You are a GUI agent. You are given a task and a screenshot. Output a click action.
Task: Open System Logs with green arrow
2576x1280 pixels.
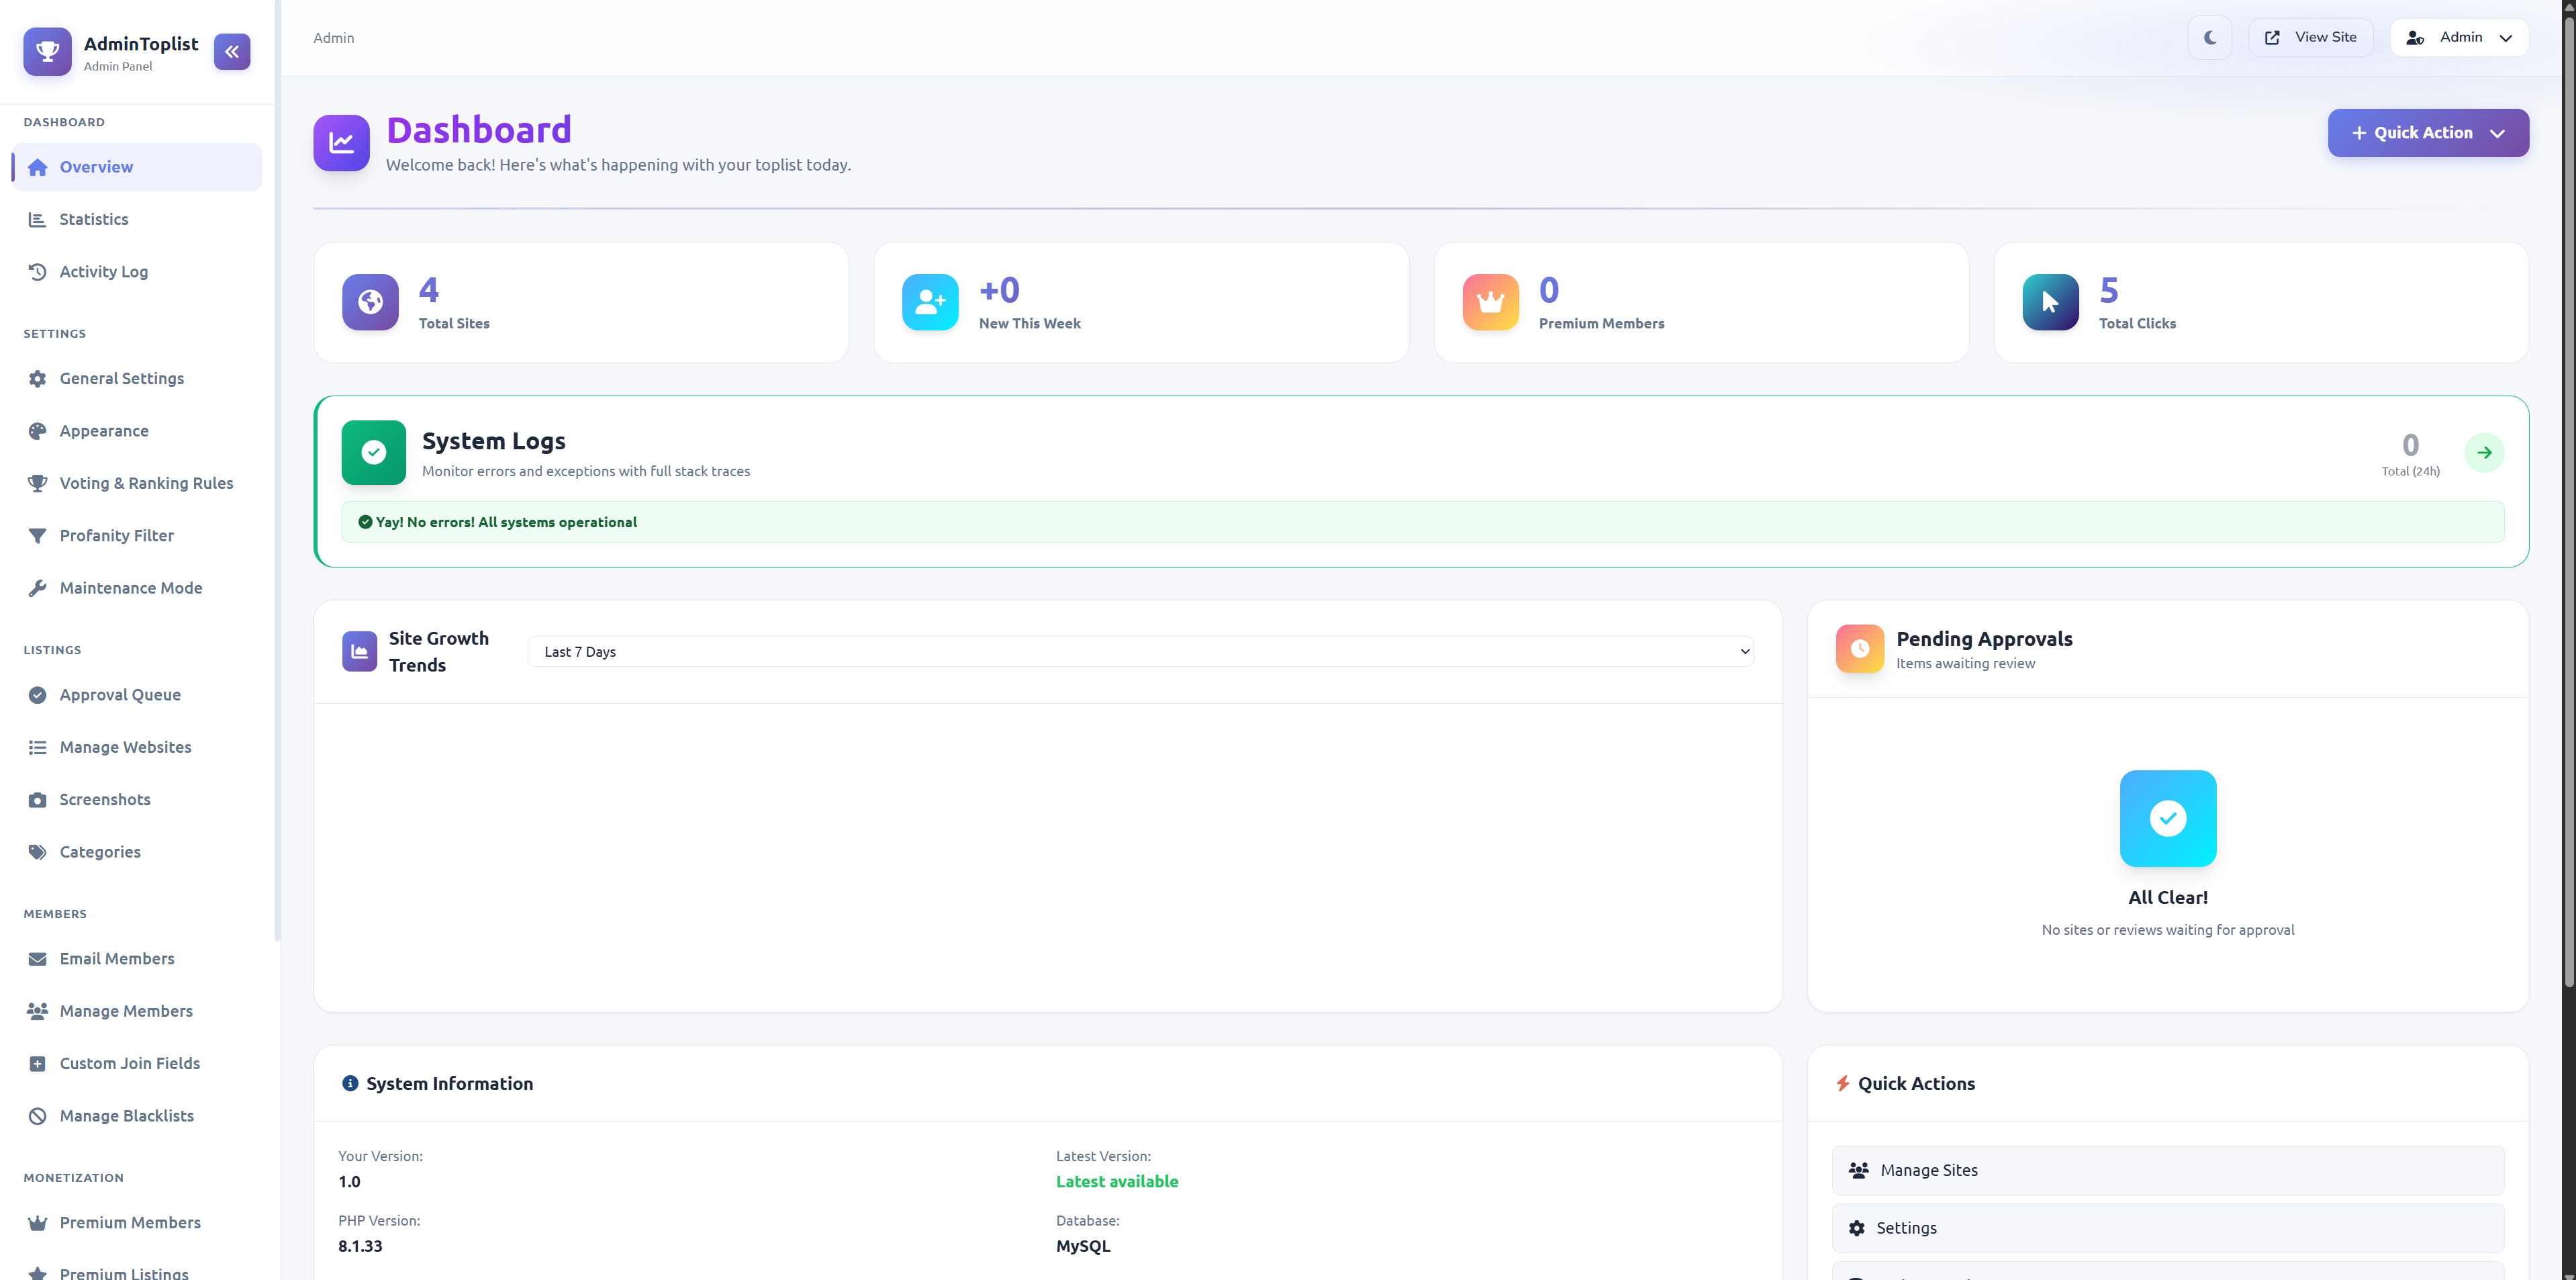click(x=2484, y=453)
